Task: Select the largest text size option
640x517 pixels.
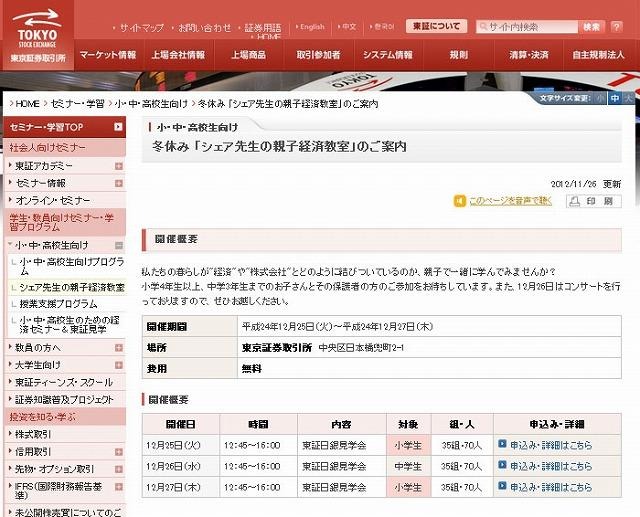Action: click(x=627, y=99)
